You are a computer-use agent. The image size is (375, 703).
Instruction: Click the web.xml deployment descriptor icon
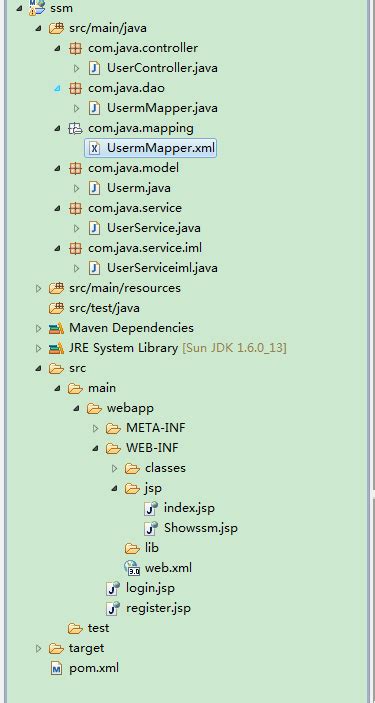click(x=132, y=568)
